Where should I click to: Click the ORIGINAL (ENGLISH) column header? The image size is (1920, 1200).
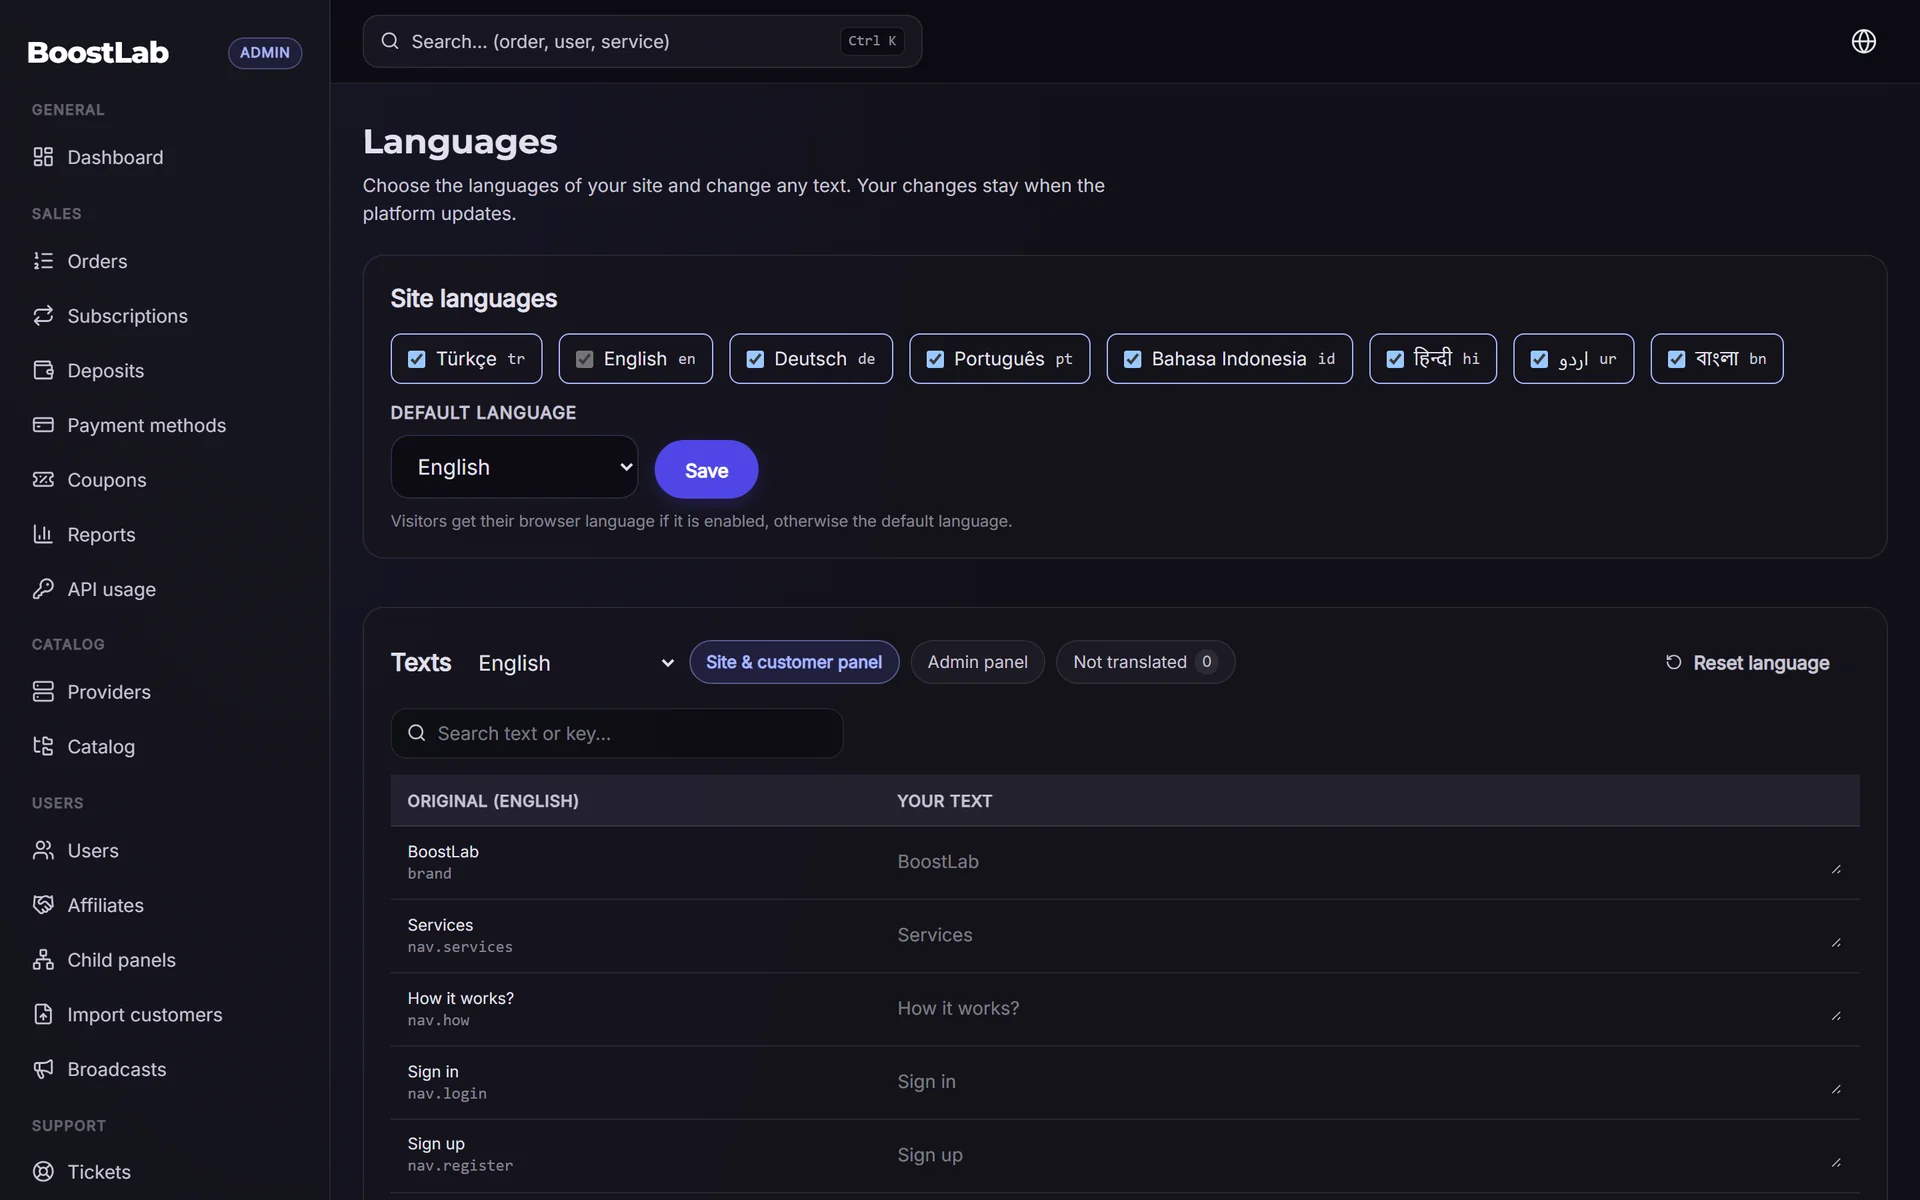493,801
